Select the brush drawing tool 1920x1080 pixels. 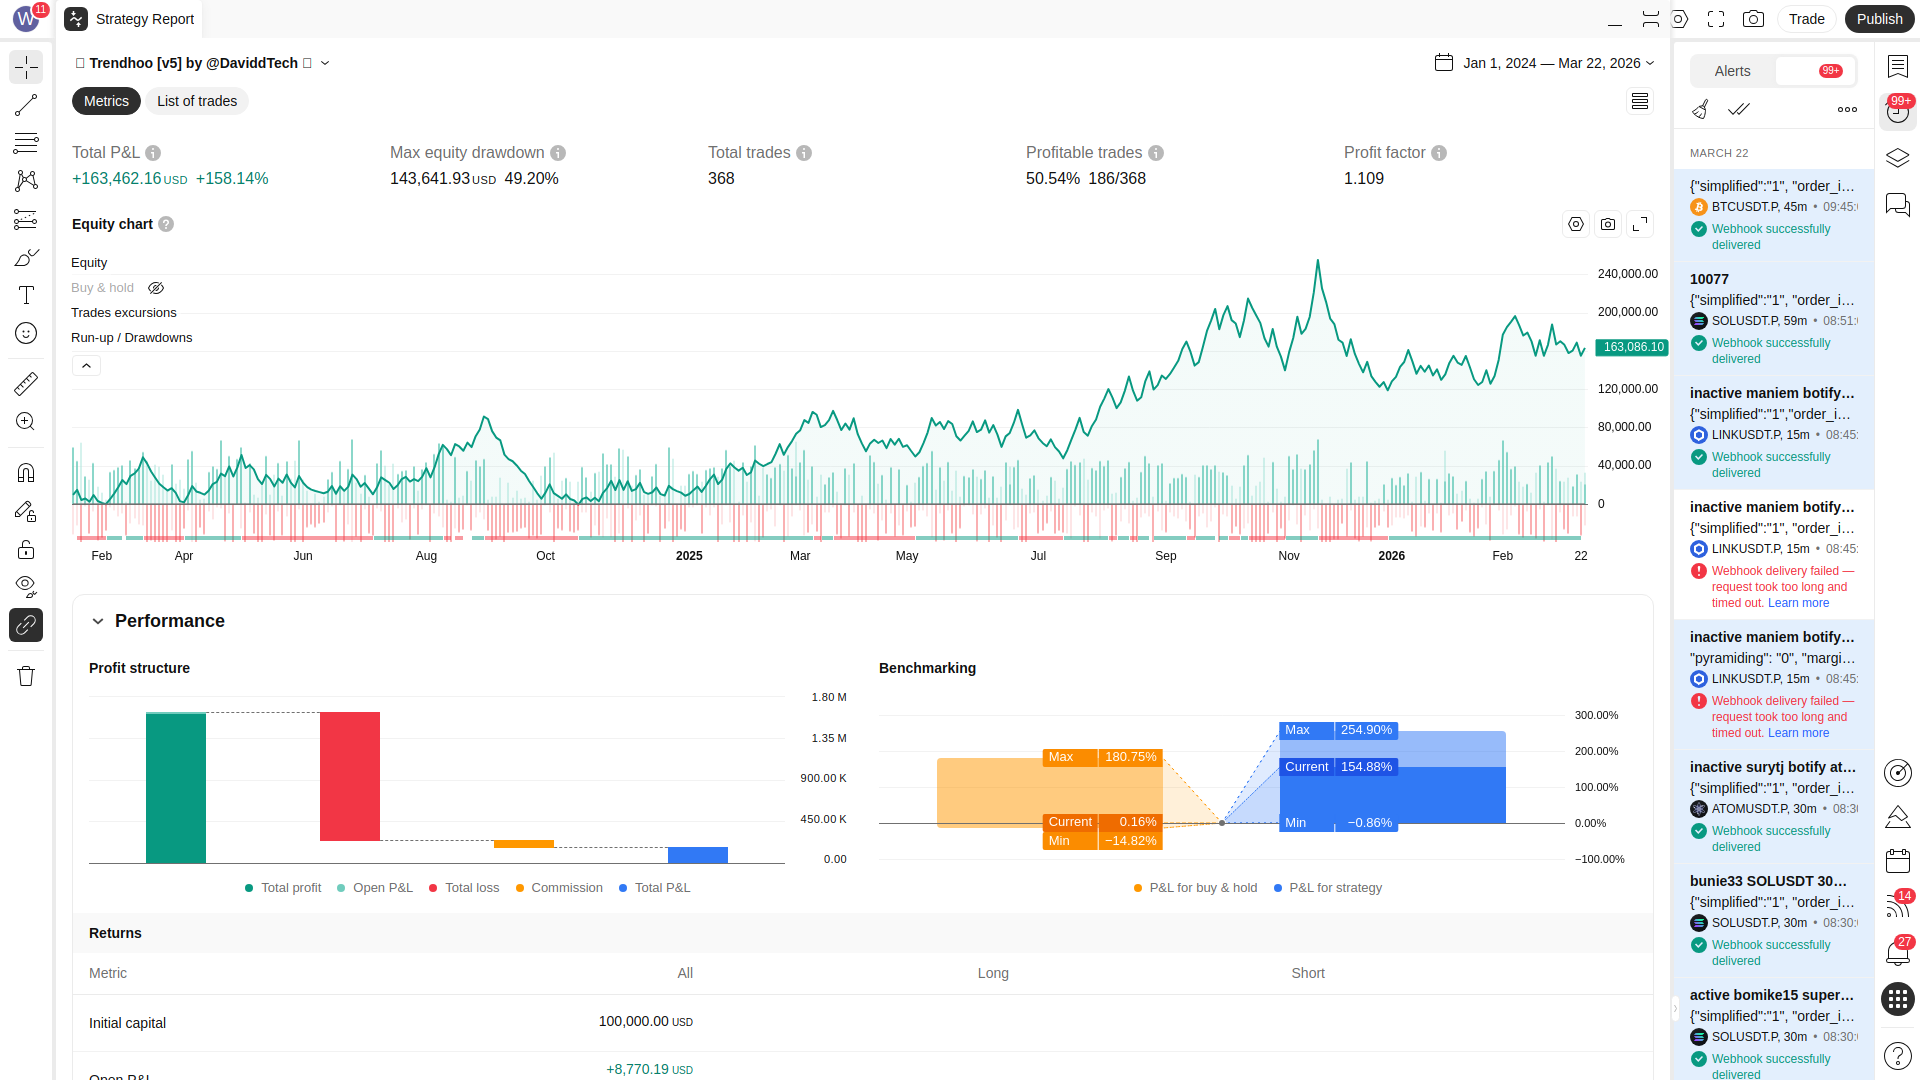click(x=26, y=257)
